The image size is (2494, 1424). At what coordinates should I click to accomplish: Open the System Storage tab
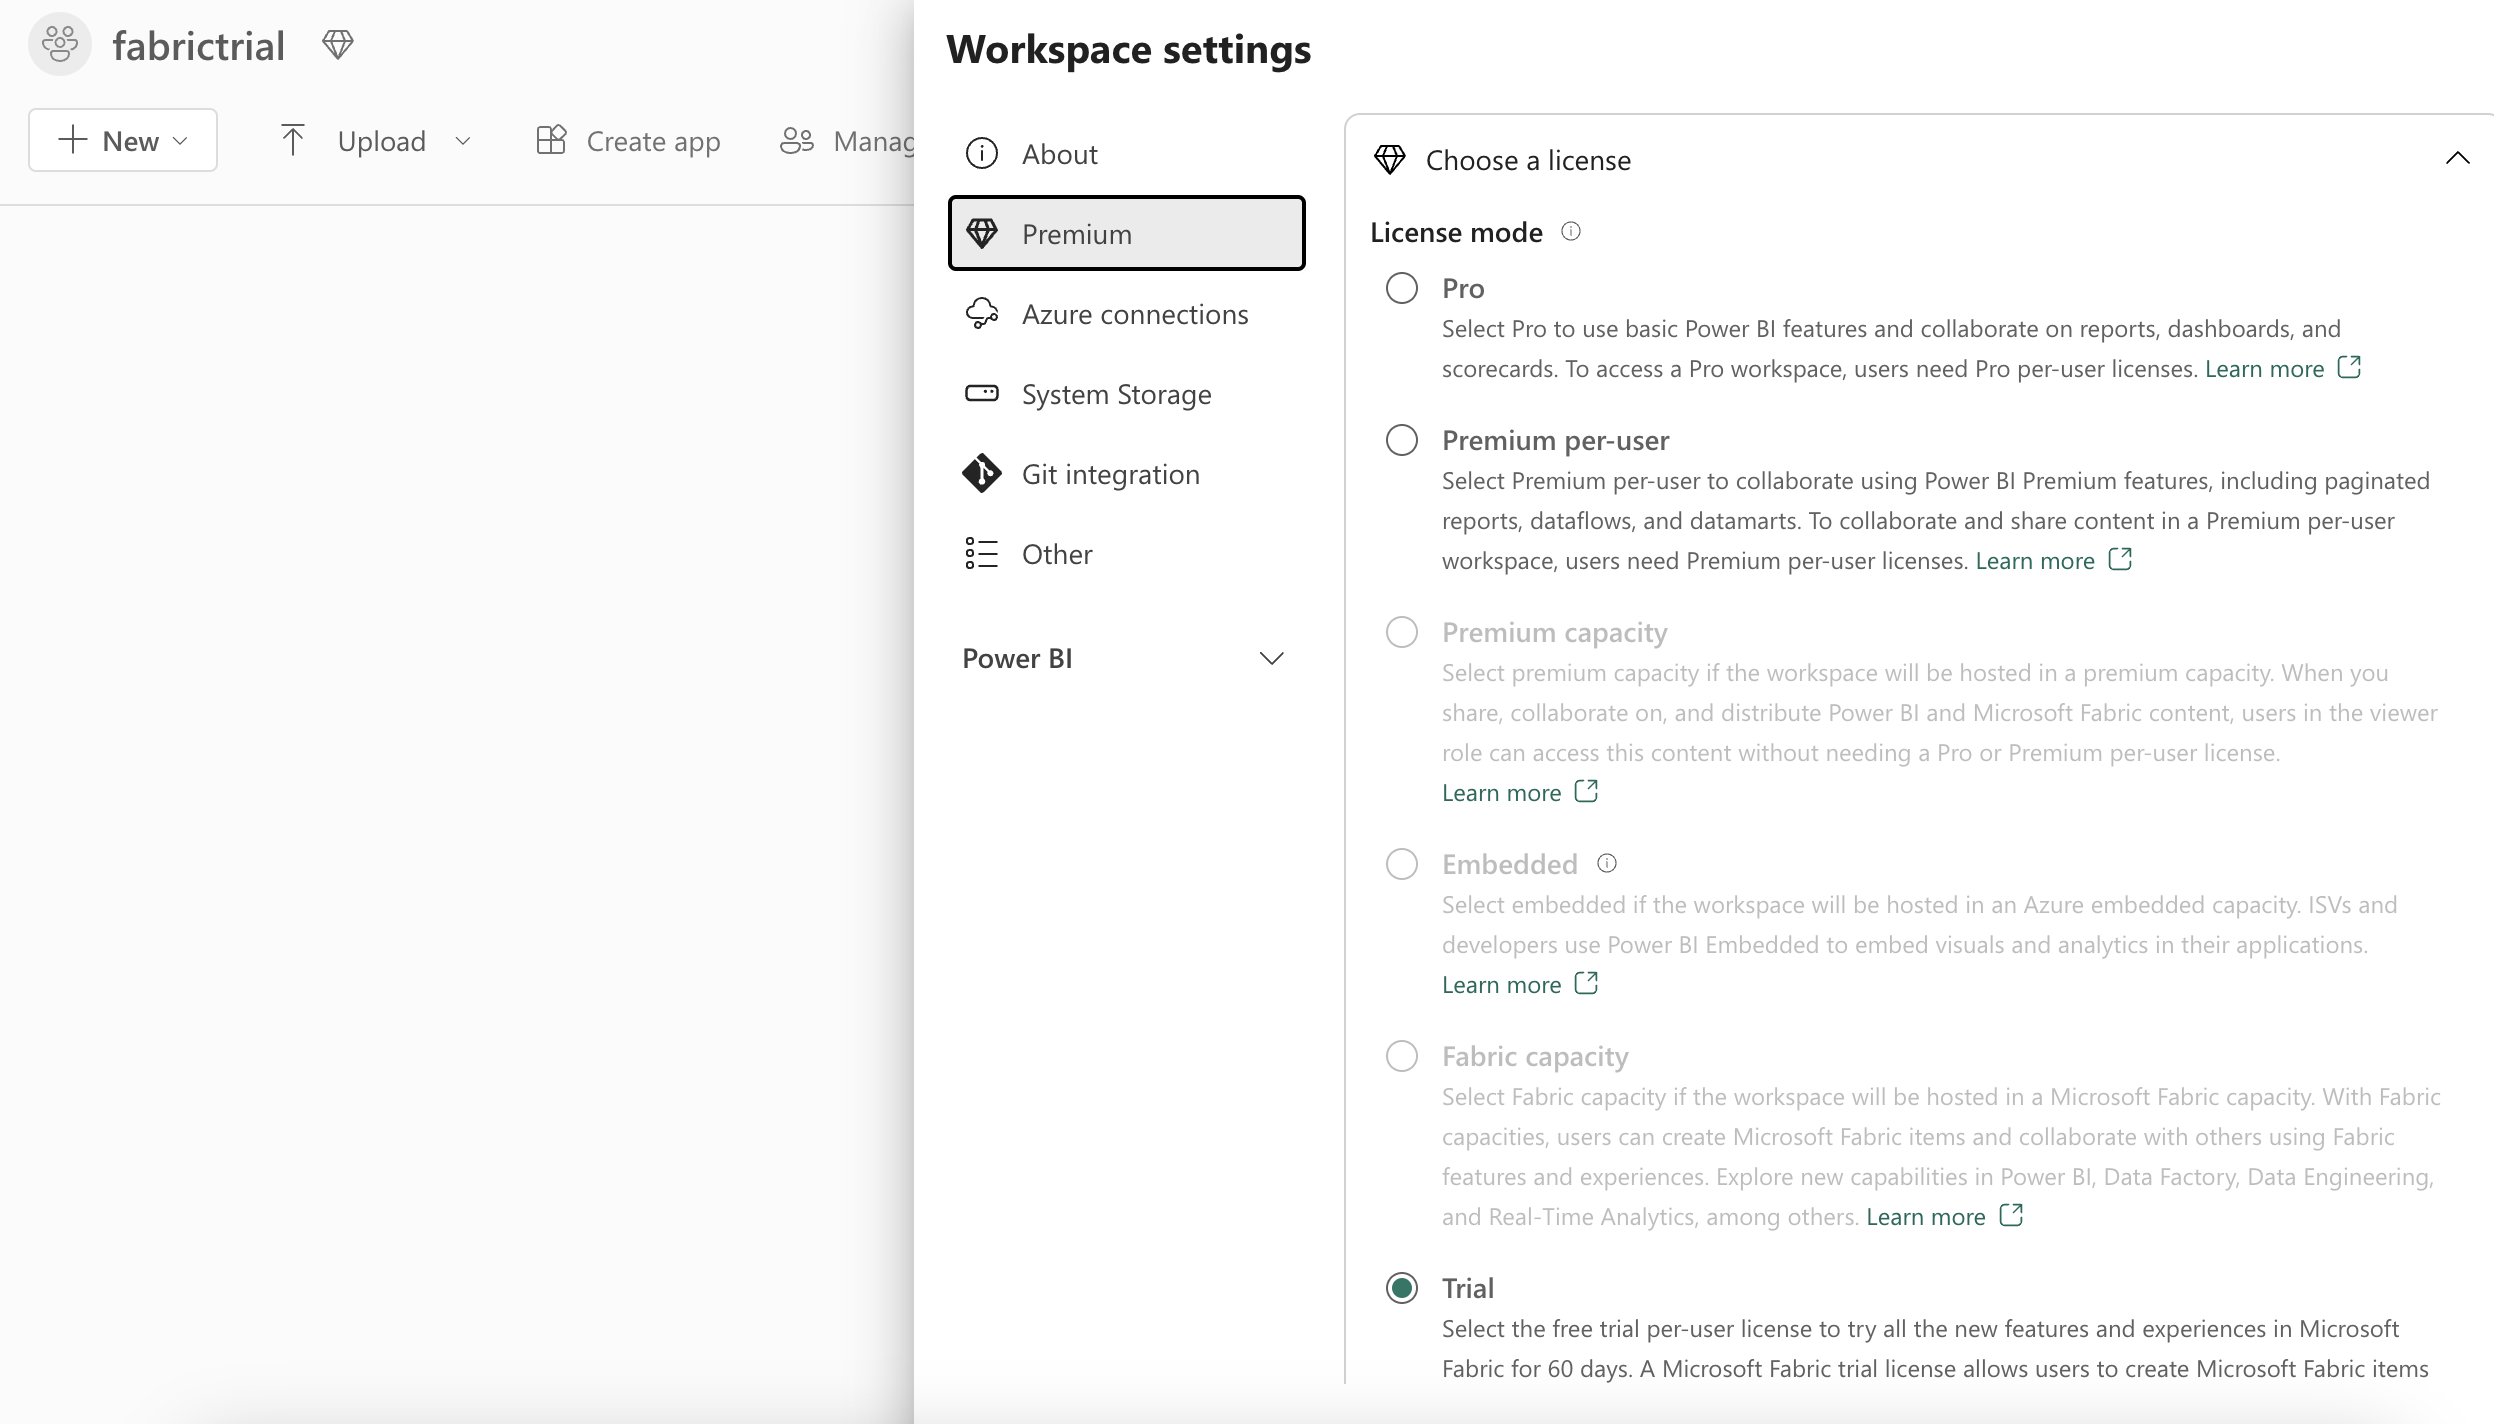(x=1127, y=393)
